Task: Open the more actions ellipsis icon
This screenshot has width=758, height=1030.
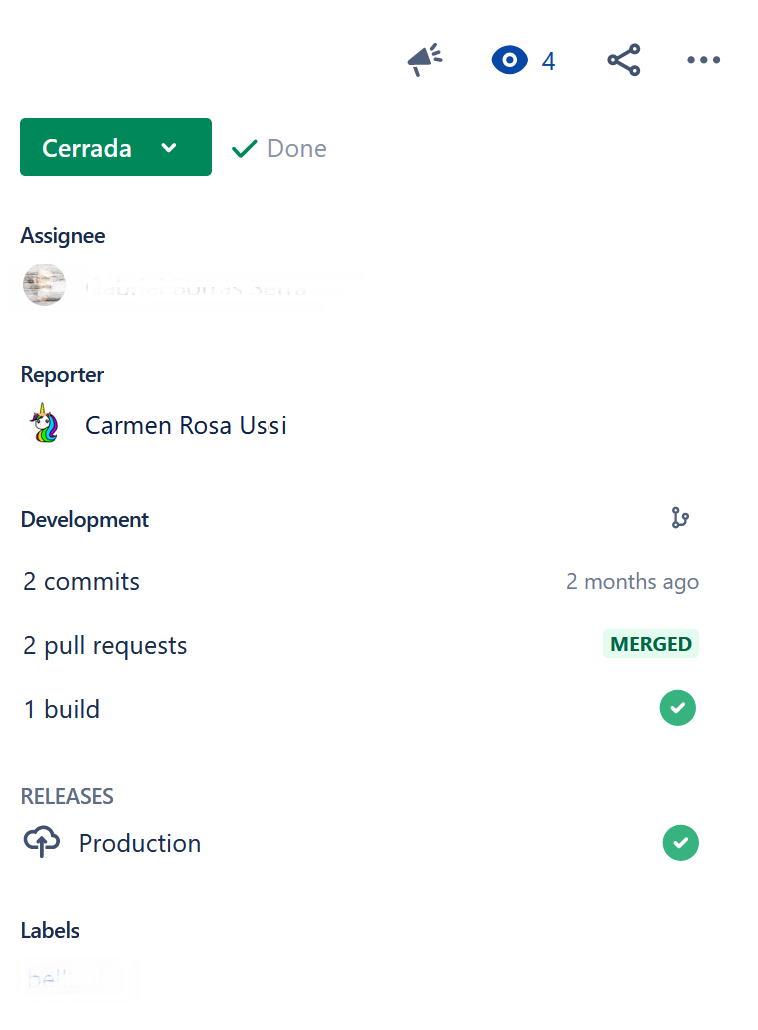Action: pos(703,60)
